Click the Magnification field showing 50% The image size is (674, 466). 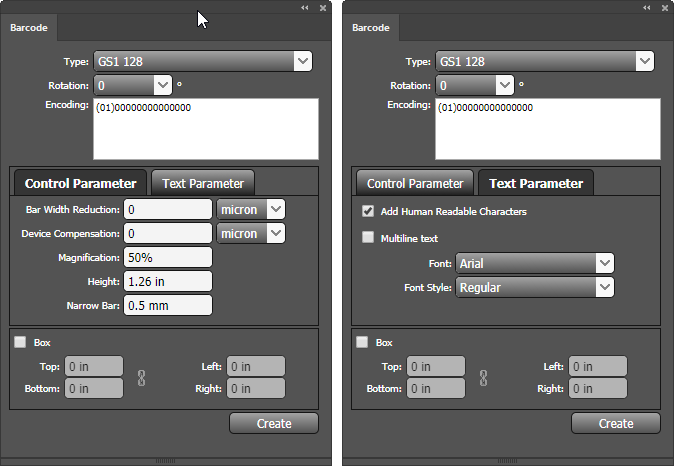[x=167, y=257]
